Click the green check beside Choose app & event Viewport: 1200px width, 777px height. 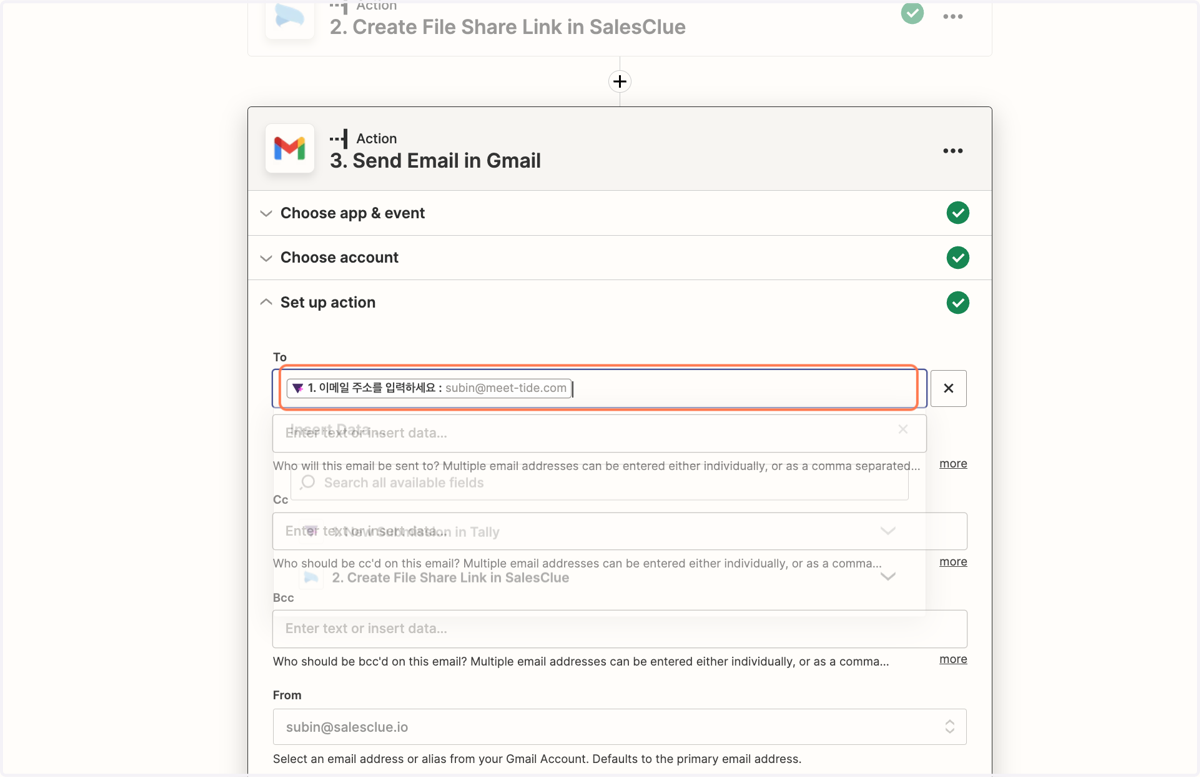(x=958, y=213)
